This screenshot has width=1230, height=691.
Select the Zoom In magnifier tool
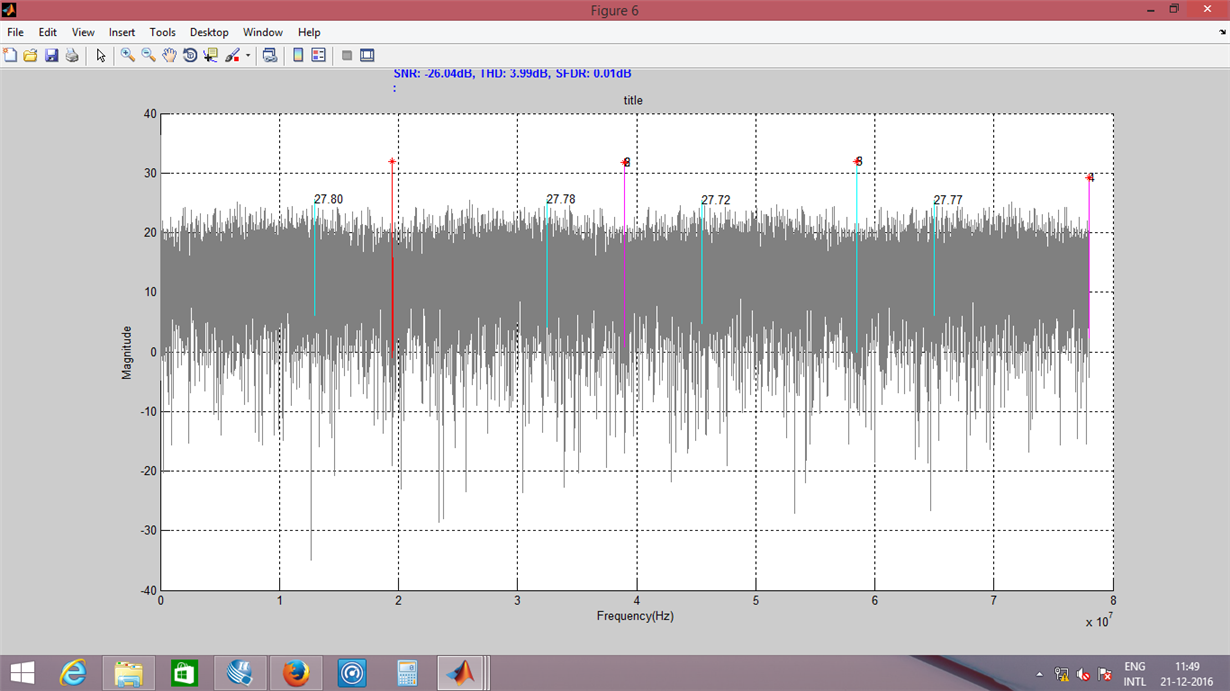pyautogui.click(x=127, y=56)
